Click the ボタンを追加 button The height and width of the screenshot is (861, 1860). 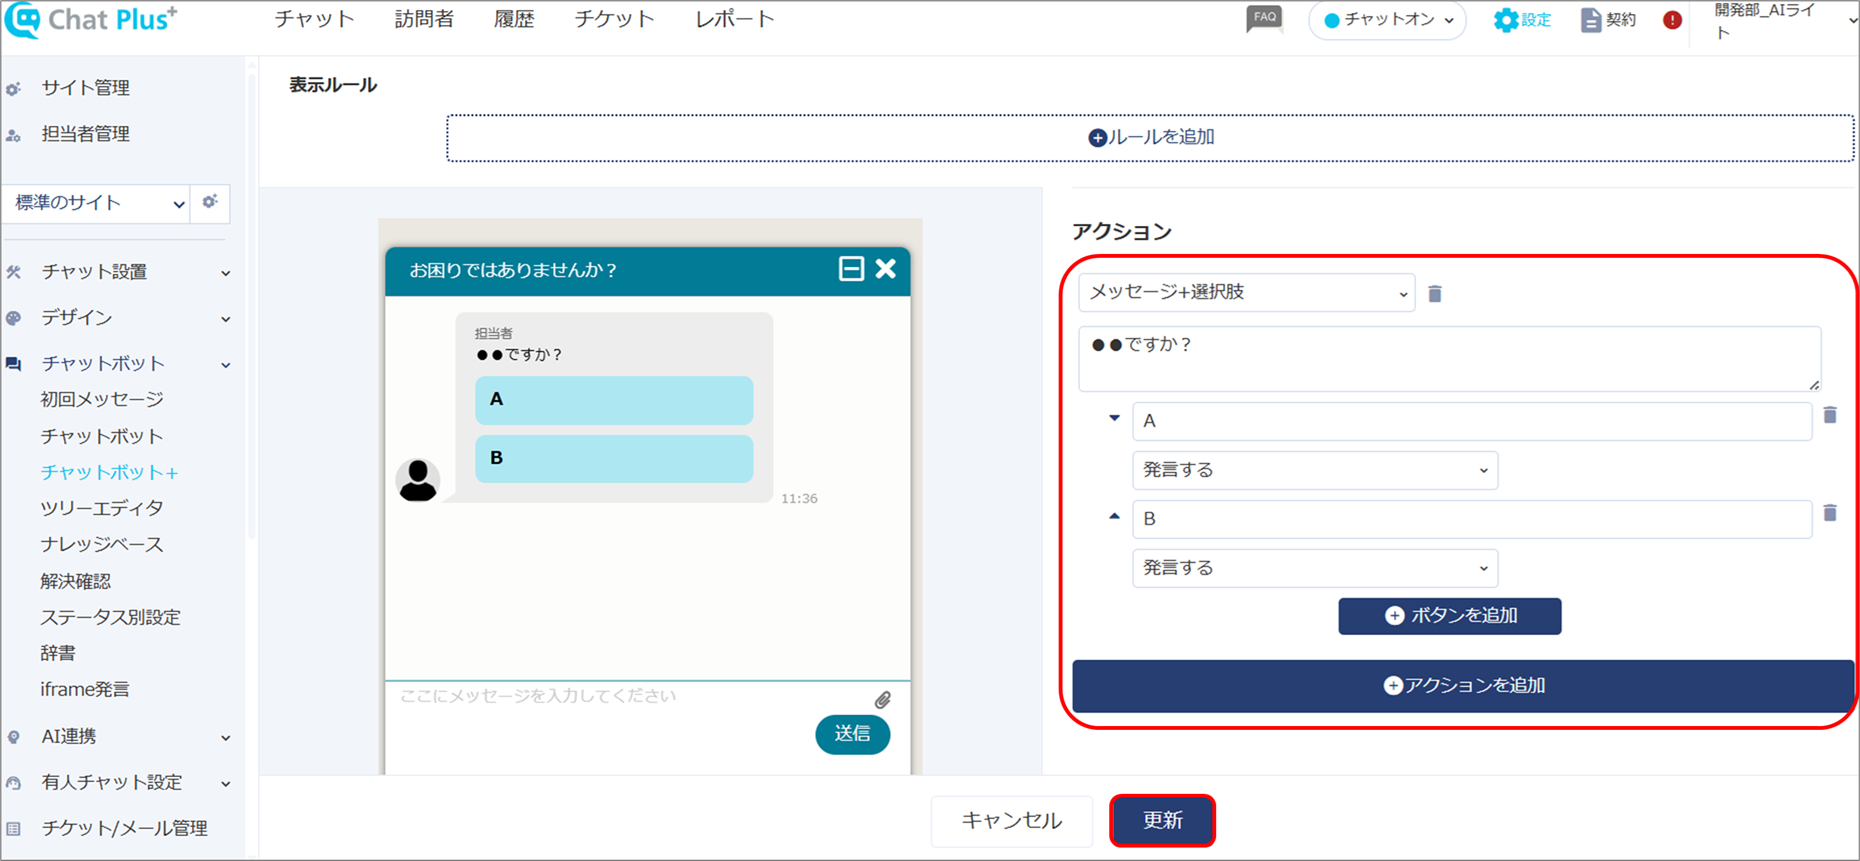(1450, 616)
